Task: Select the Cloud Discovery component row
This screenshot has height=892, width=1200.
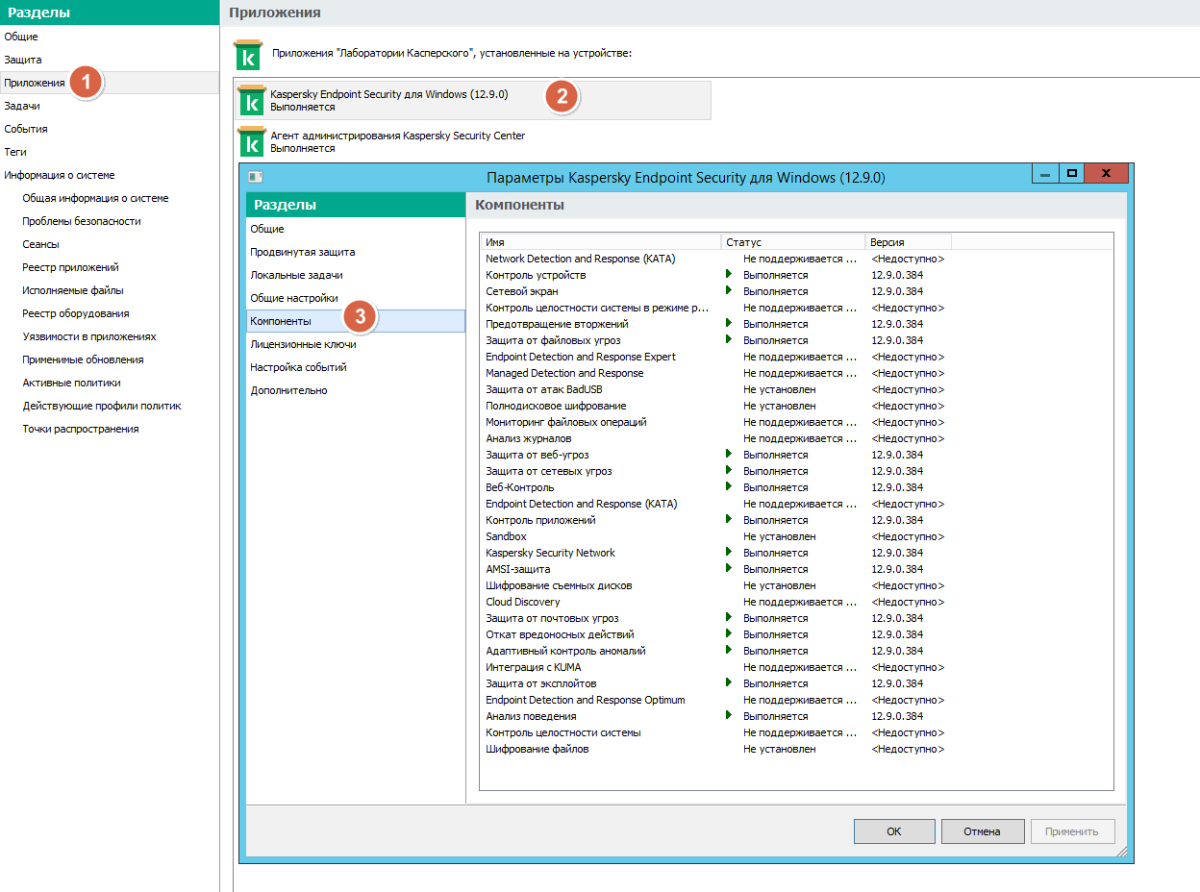Action: tap(797, 602)
